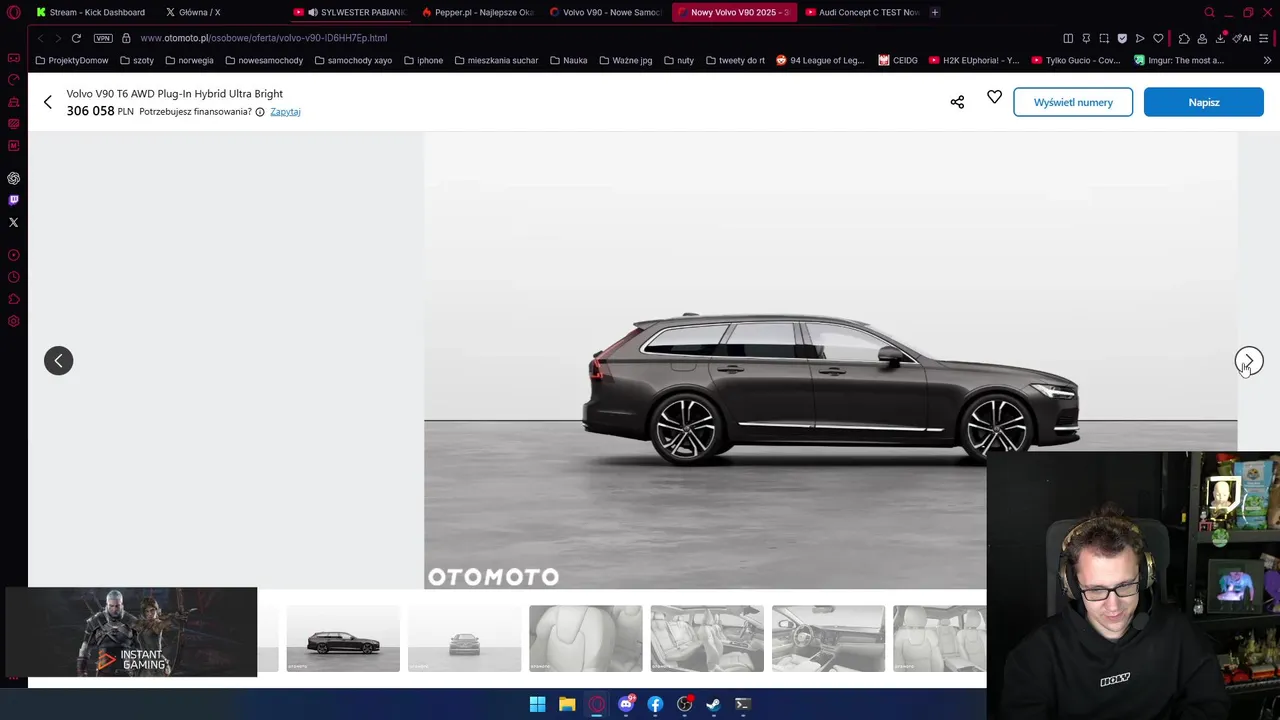The height and width of the screenshot is (720, 1280).
Task: Open Twitch from the Opera sidebar
Action: (x=13, y=200)
